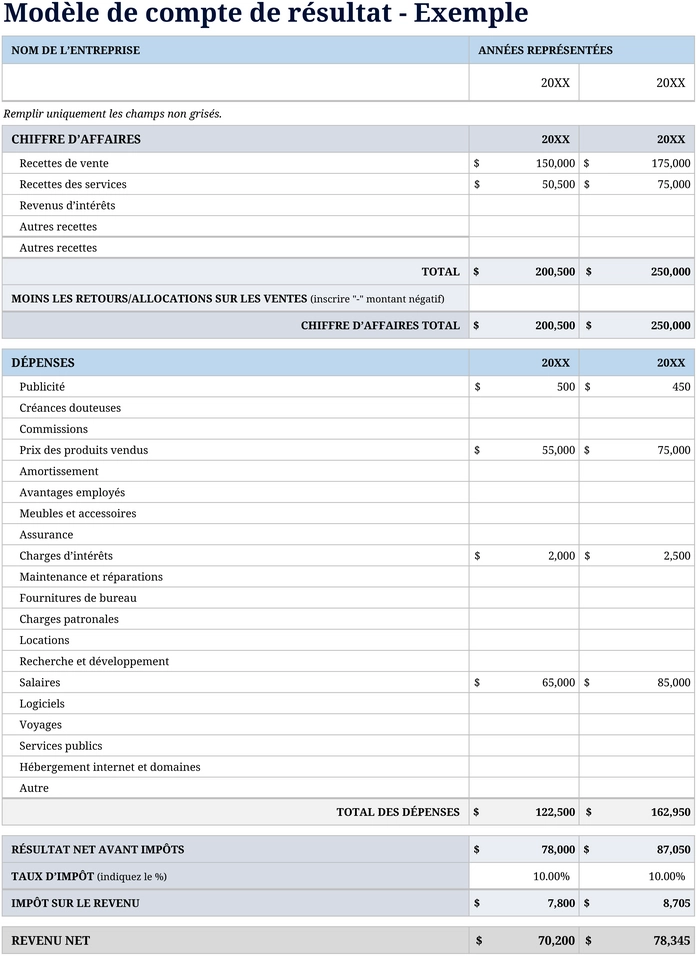The width and height of the screenshot is (697, 956).
Task: Click the IMPÔT SUR LE REVENU label
Action: coord(76,904)
